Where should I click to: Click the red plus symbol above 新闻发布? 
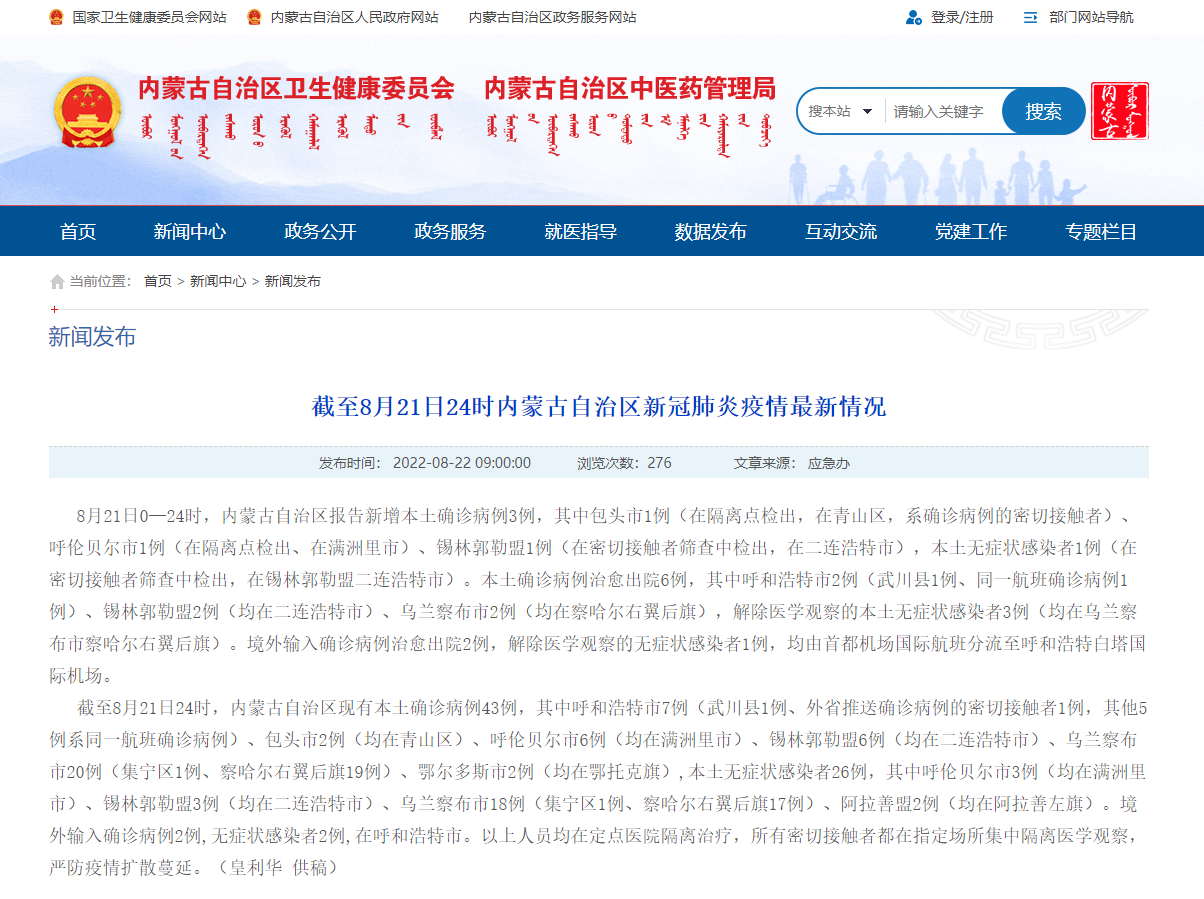coord(54,311)
